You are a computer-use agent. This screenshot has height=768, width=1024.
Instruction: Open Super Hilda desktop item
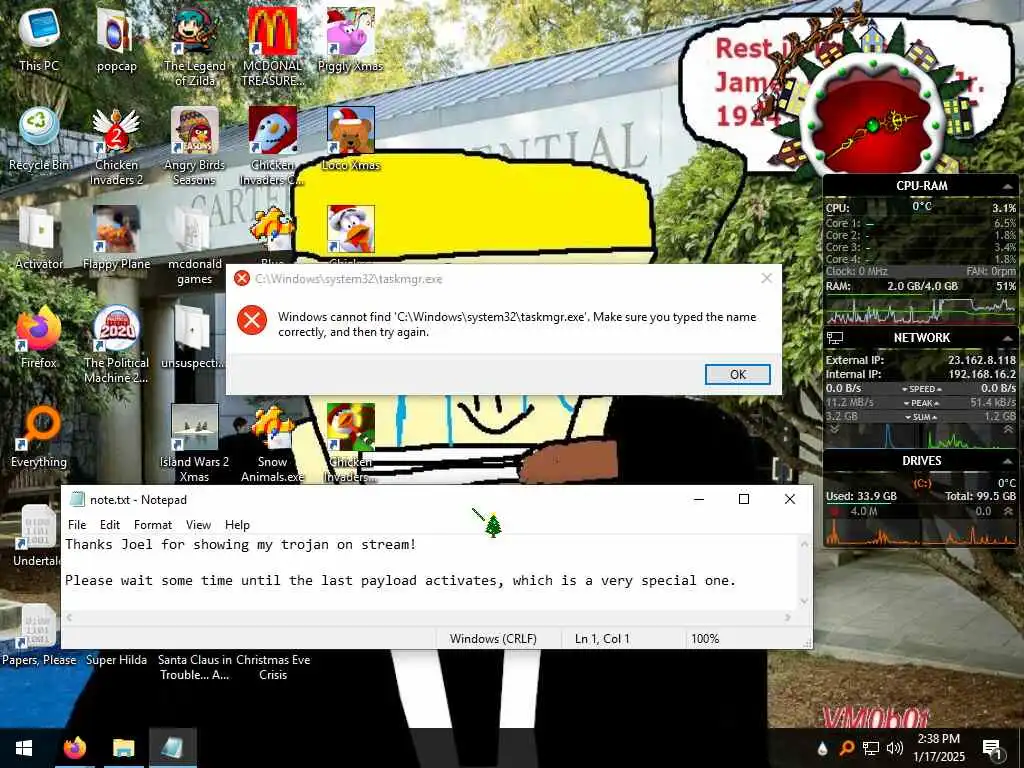tap(116, 660)
